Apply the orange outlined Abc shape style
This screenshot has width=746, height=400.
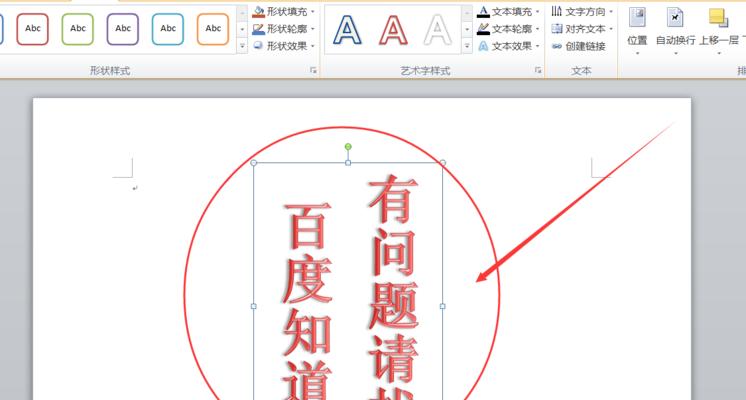point(213,29)
